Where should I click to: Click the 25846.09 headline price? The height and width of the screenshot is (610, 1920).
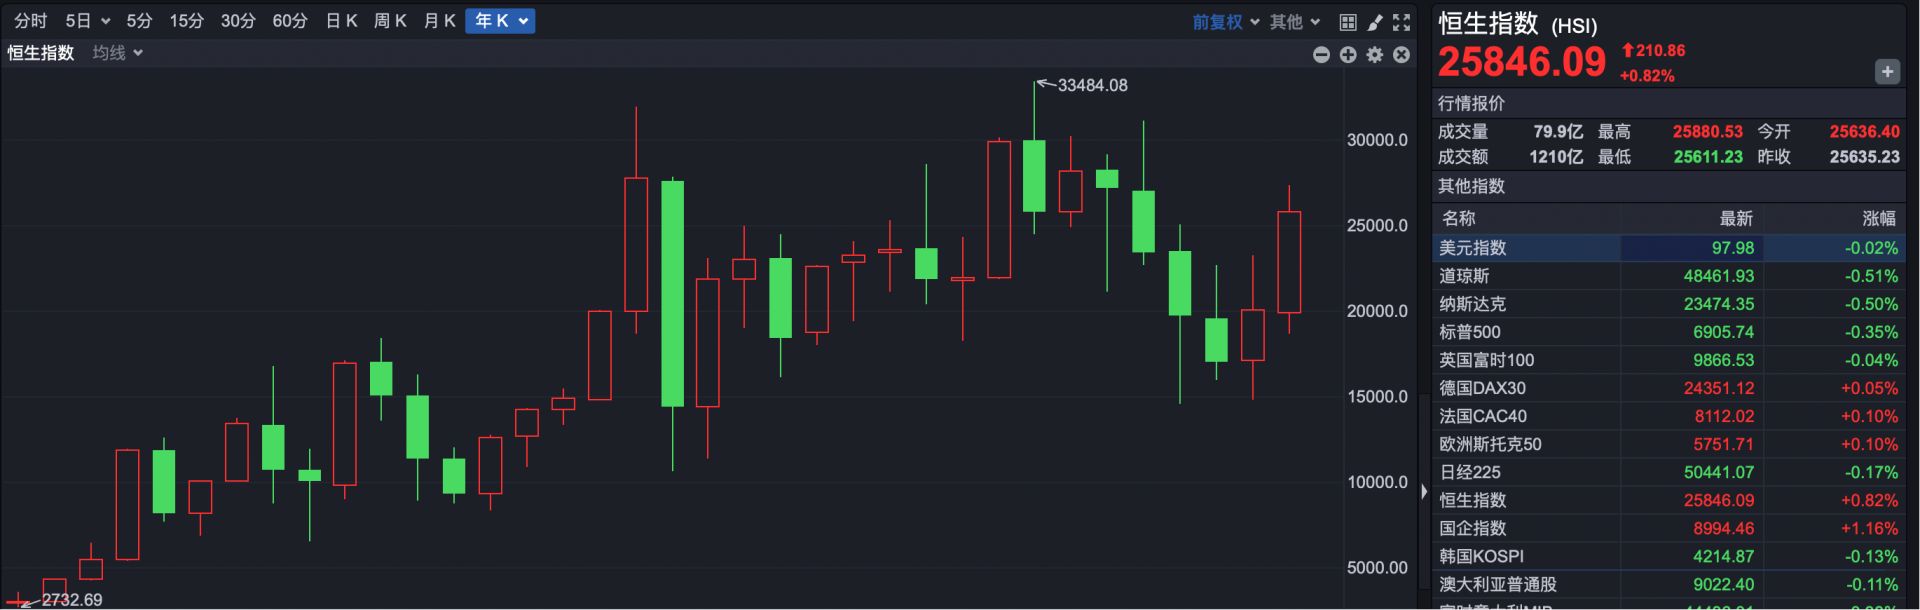(1521, 62)
